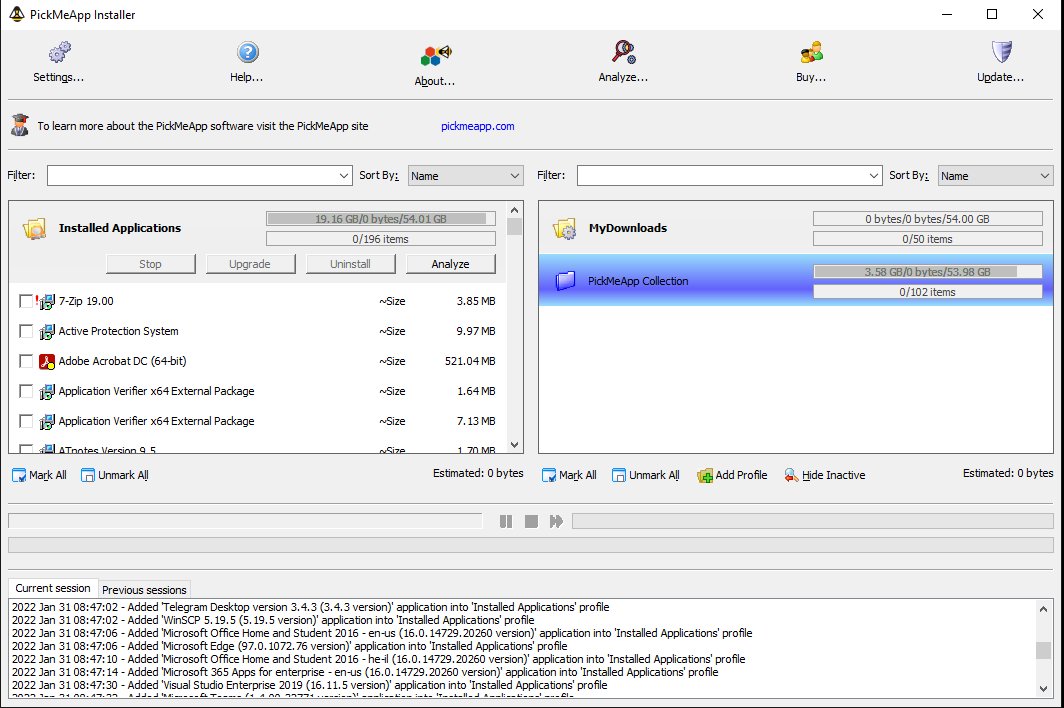
Task: Visit the pickmeapp.com link
Action: tap(478, 126)
